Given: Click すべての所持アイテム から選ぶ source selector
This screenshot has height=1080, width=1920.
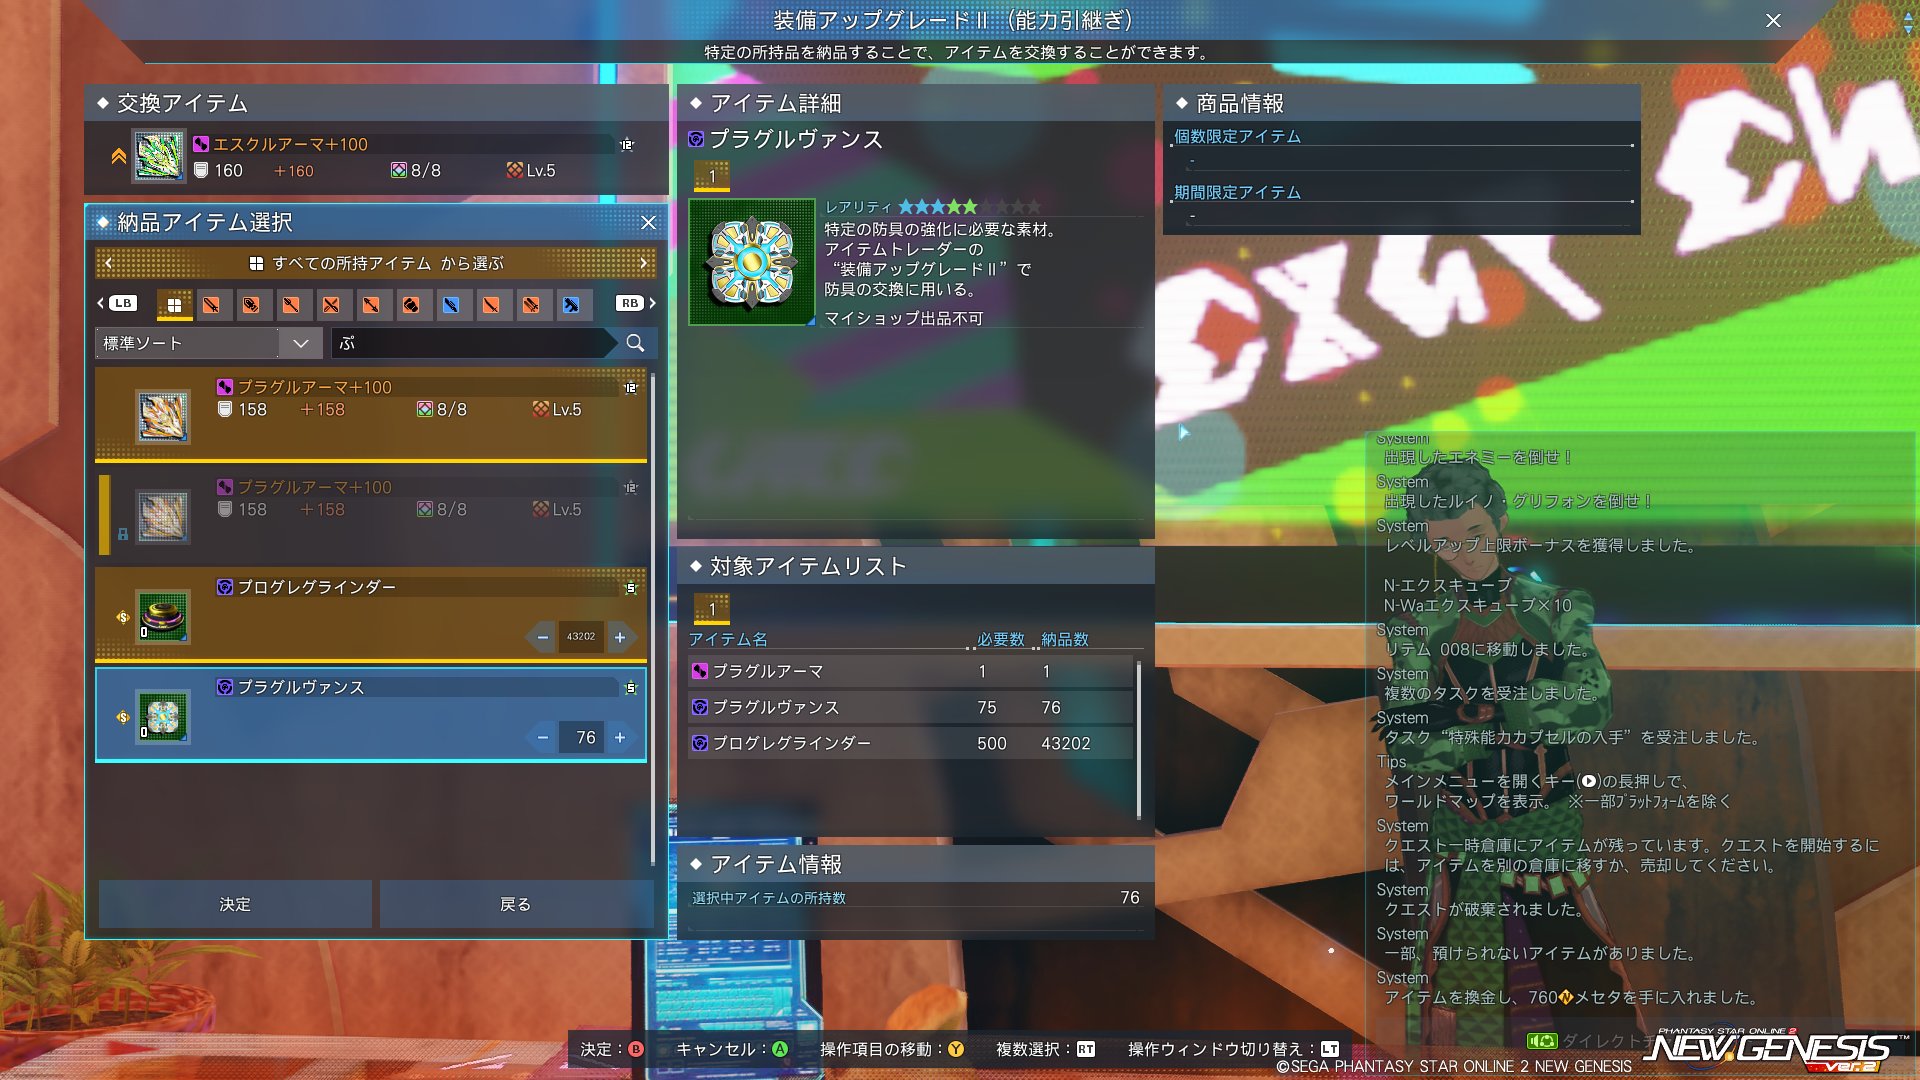Looking at the screenshot, I should click(x=376, y=263).
